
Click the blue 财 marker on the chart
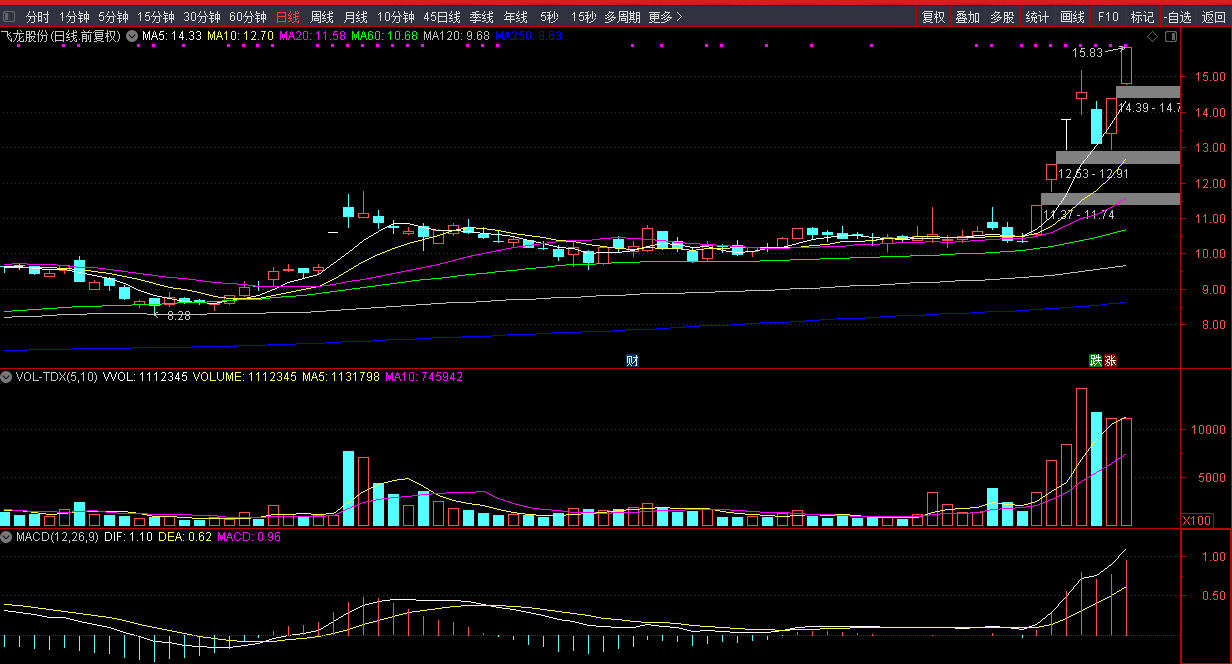point(631,360)
